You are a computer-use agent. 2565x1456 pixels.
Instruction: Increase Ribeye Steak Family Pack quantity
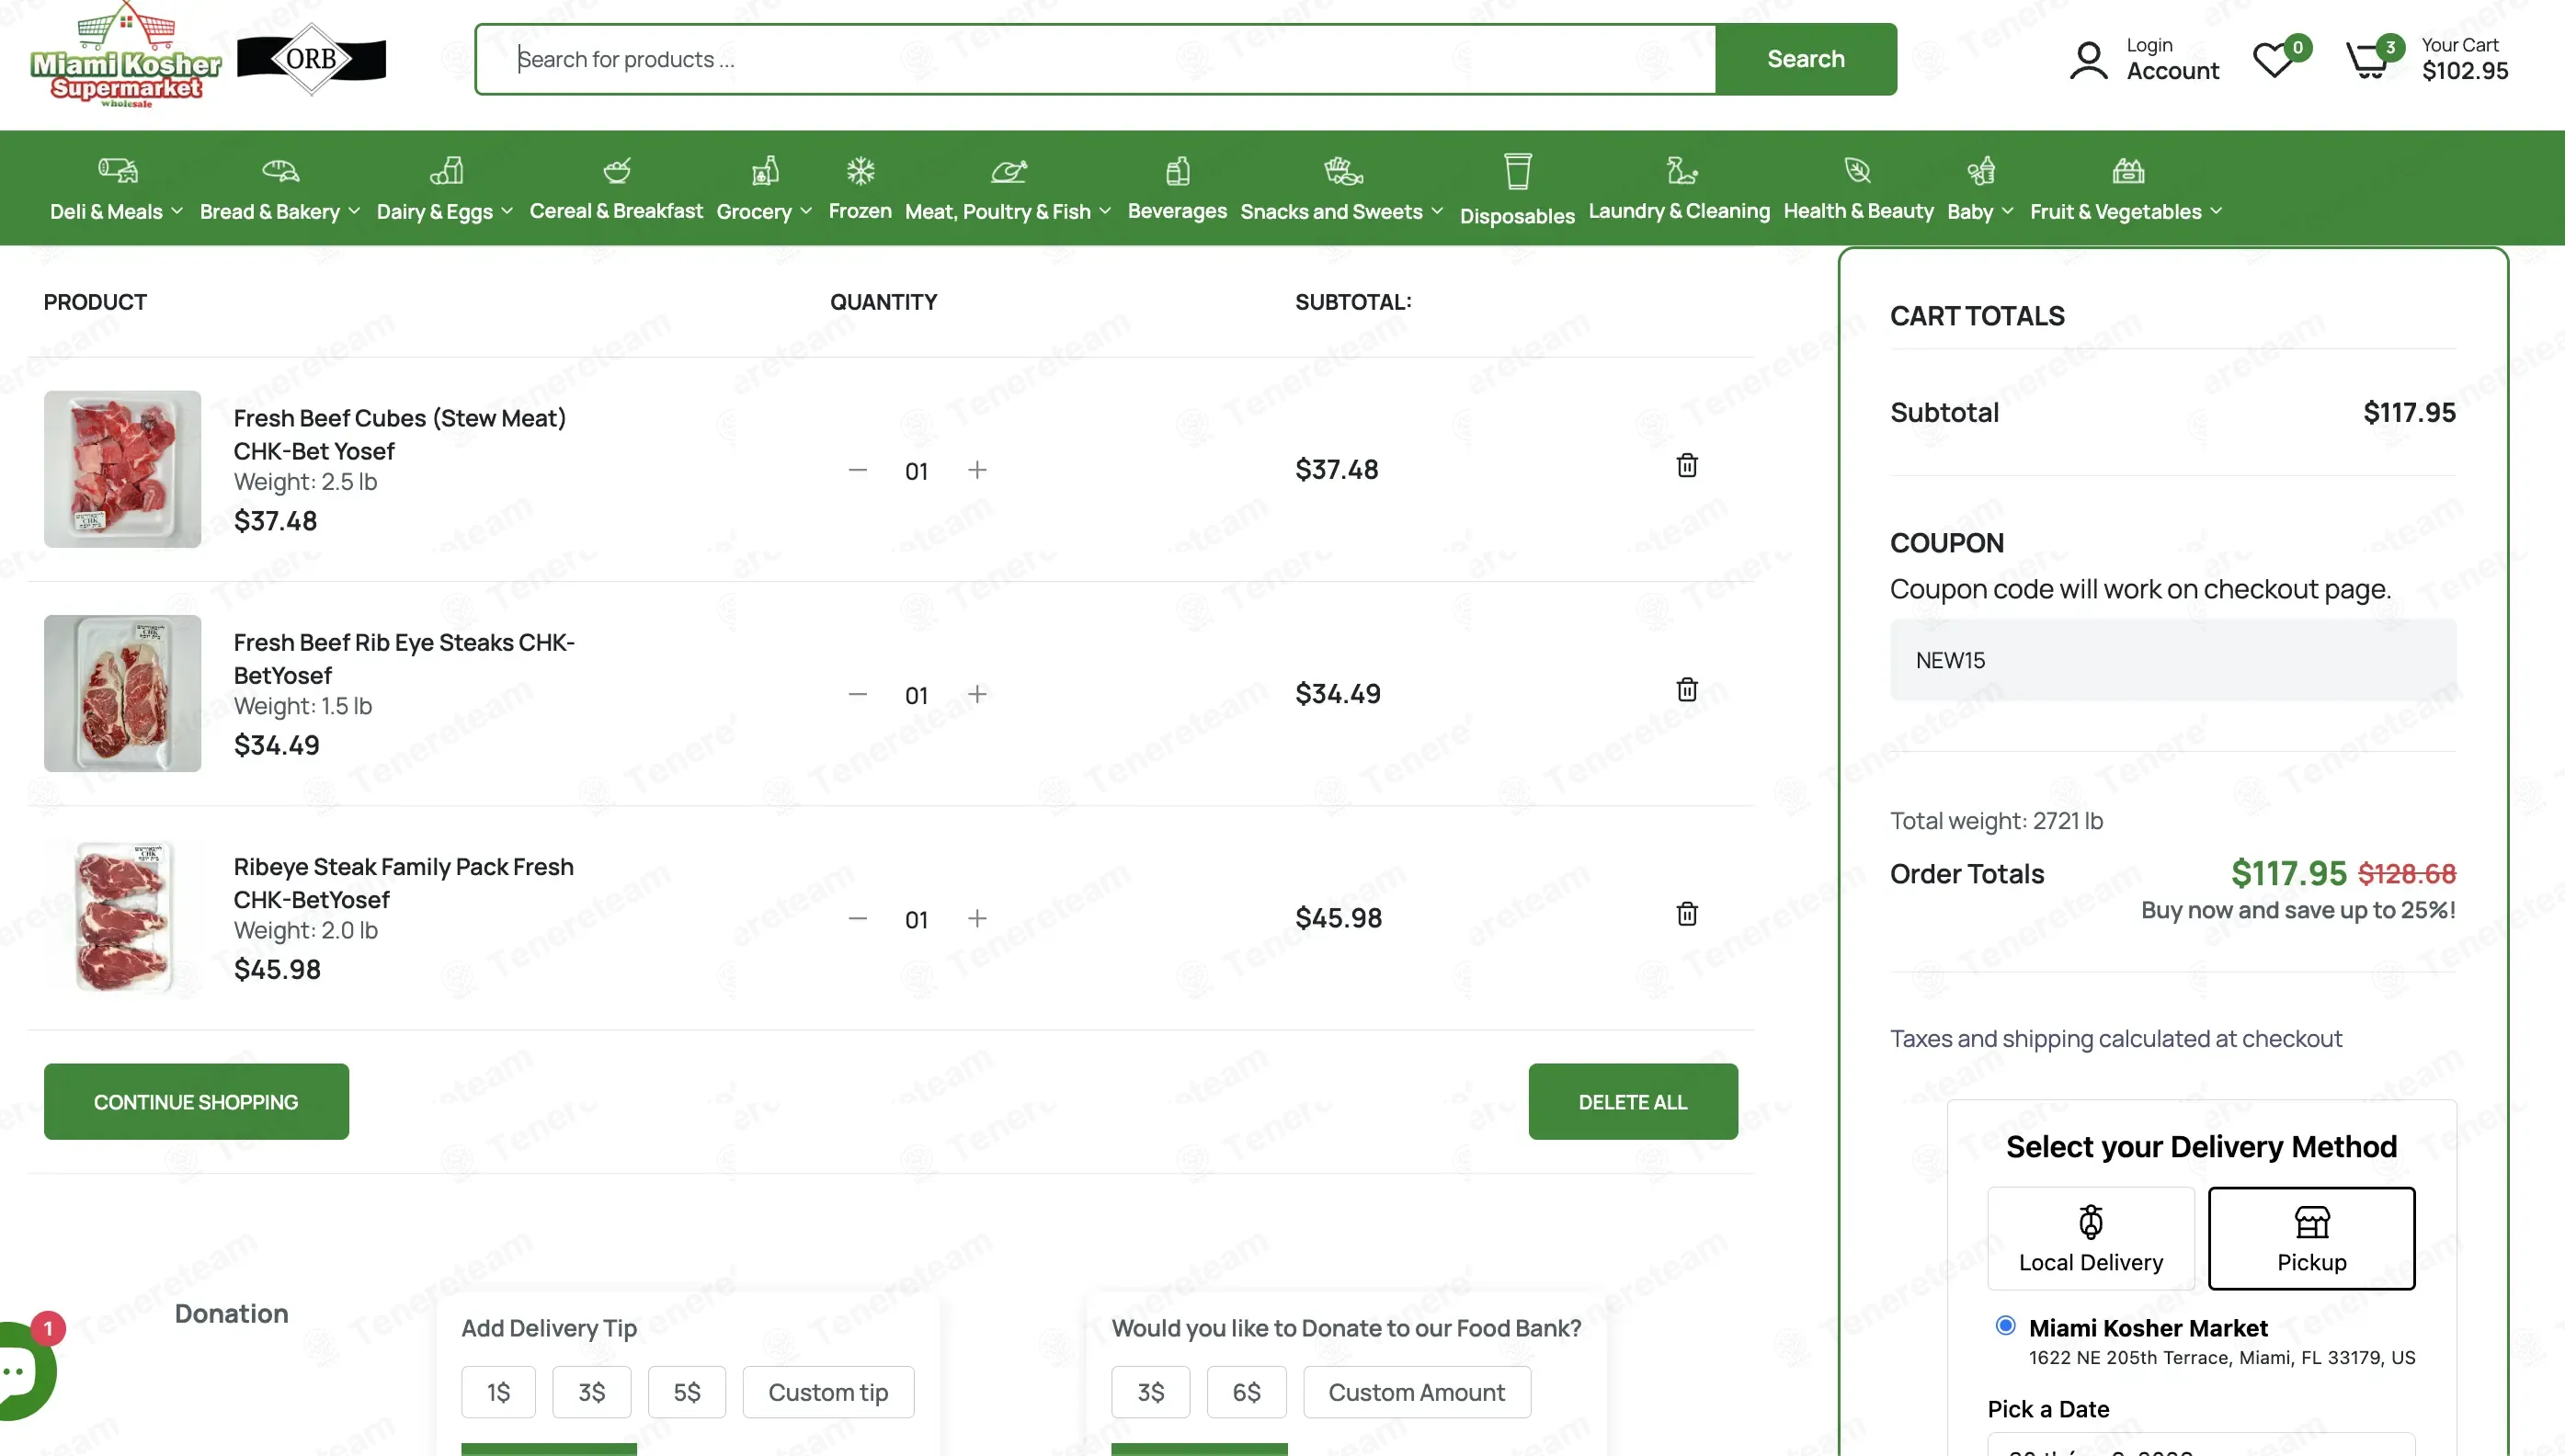pyautogui.click(x=977, y=918)
